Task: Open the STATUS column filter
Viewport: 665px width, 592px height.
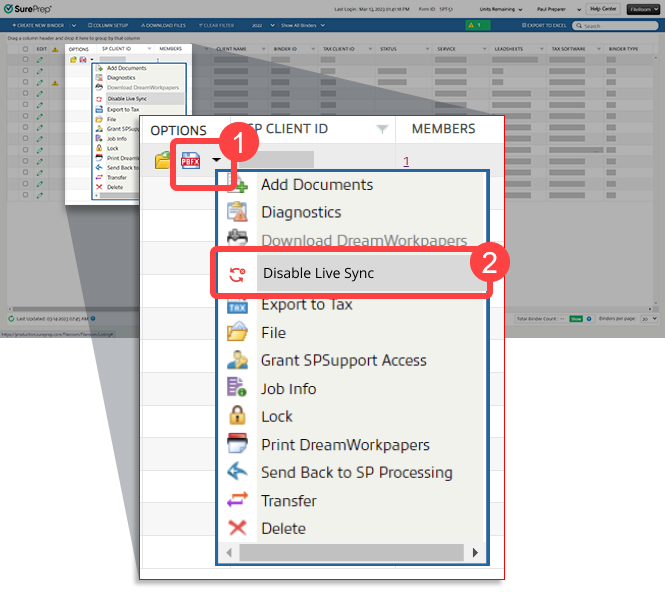Action: pos(427,49)
